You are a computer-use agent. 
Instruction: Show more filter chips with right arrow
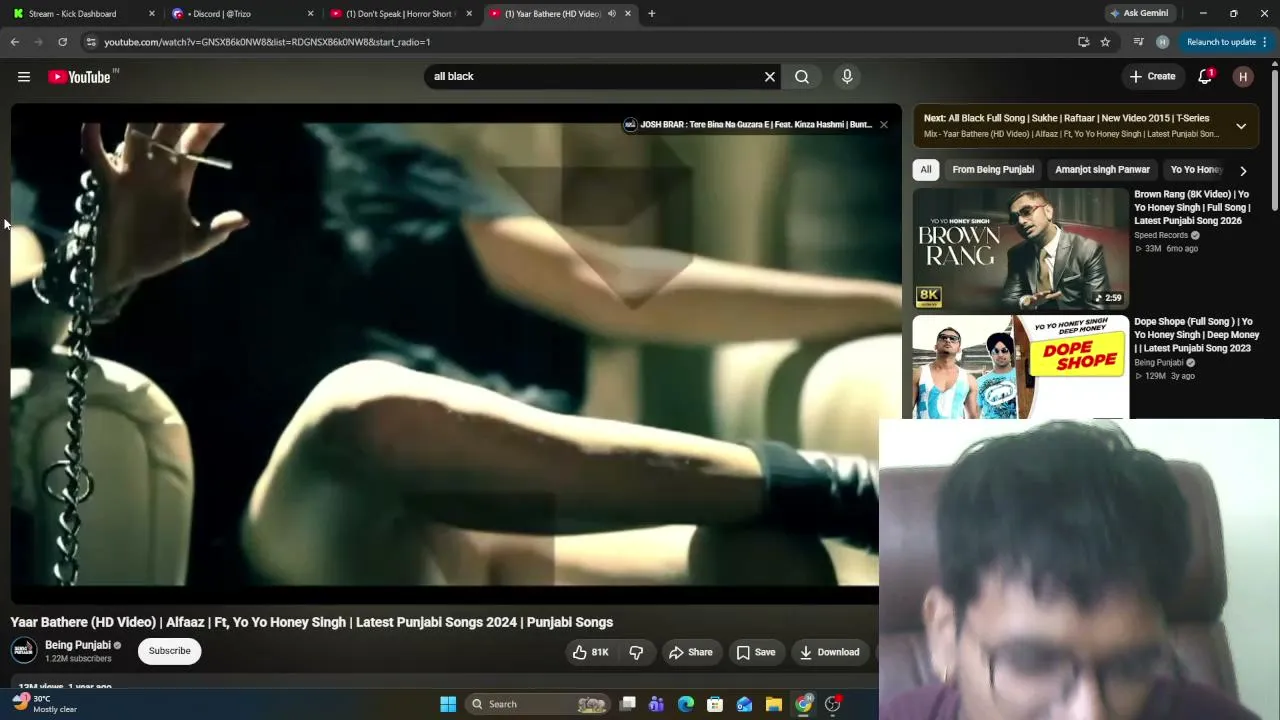[1243, 171]
